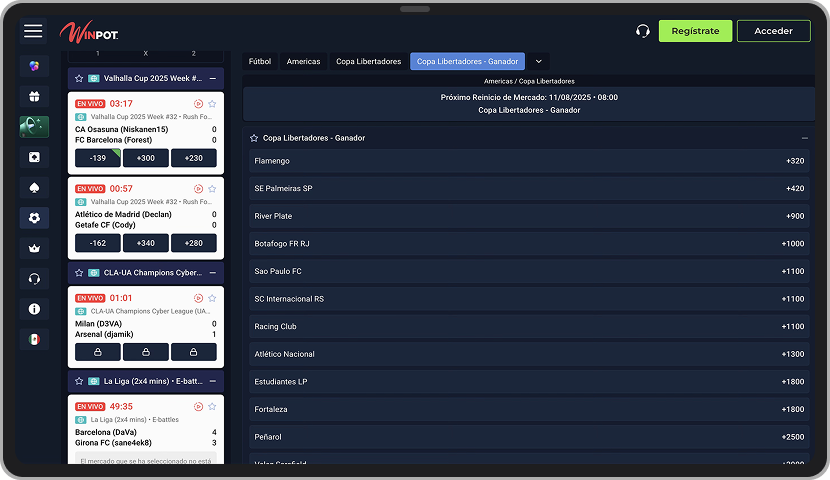Open the dice casino sidebar icon

coord(34,157)
